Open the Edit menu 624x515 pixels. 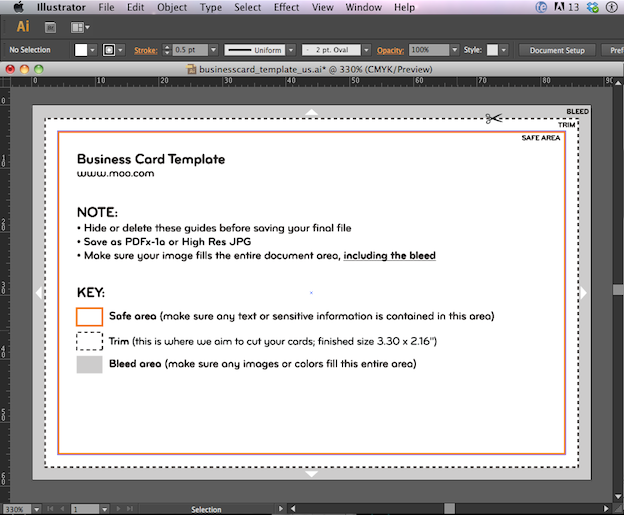coord(135,7)
